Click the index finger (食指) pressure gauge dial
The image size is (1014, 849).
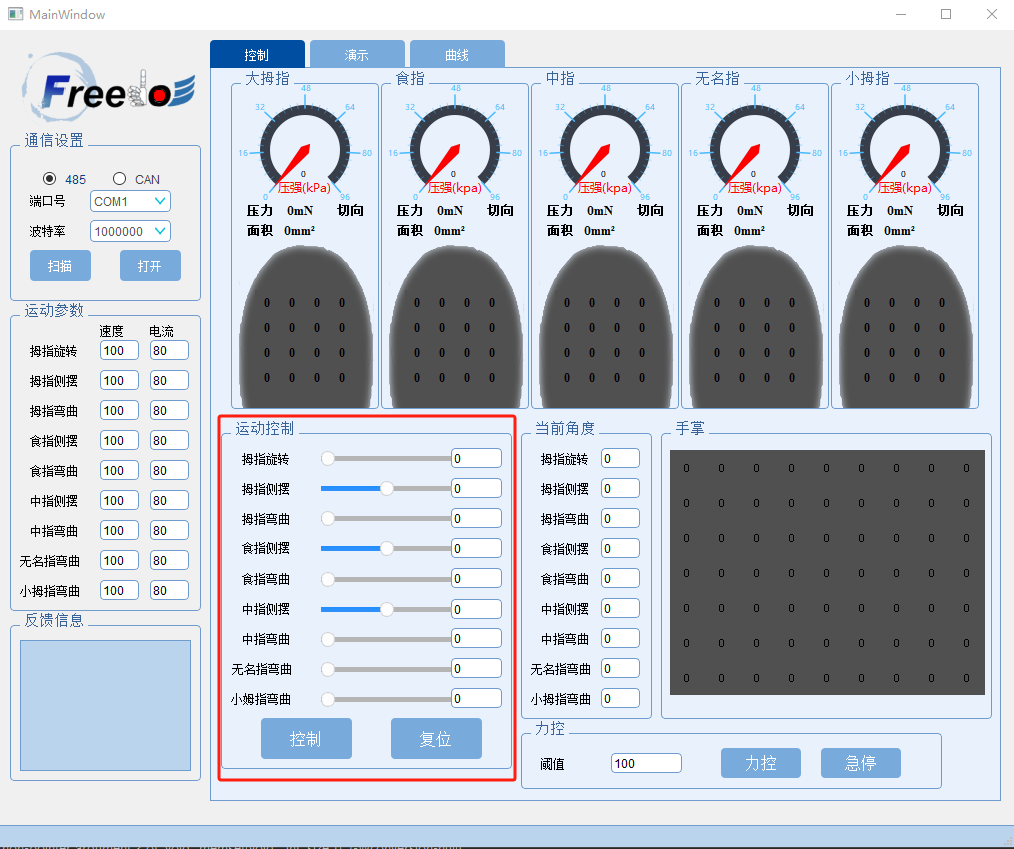(455, 146)
